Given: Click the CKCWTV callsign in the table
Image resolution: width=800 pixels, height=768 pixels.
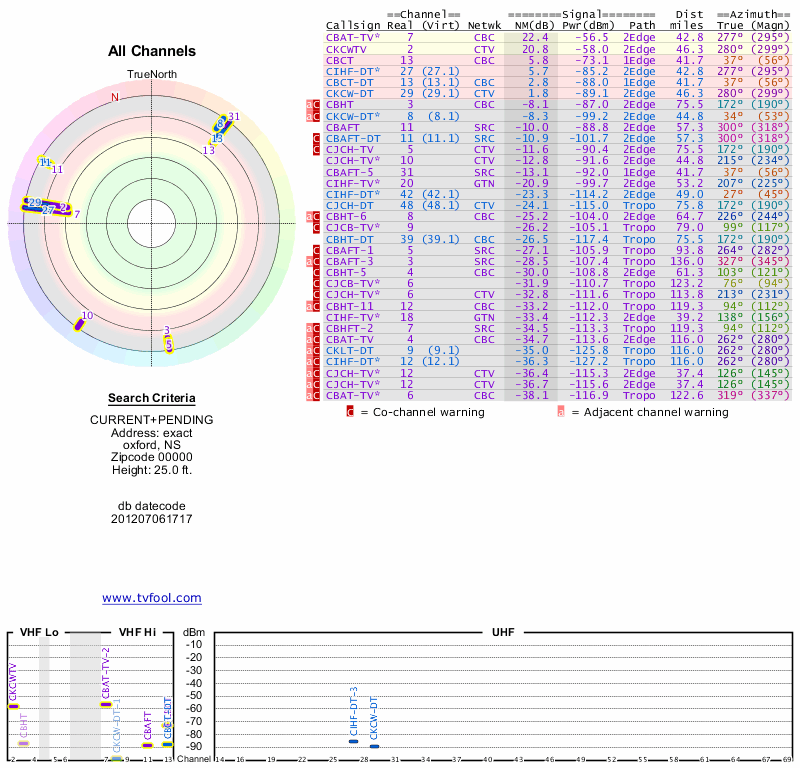Looking at the screenshot, I should 346,48.
